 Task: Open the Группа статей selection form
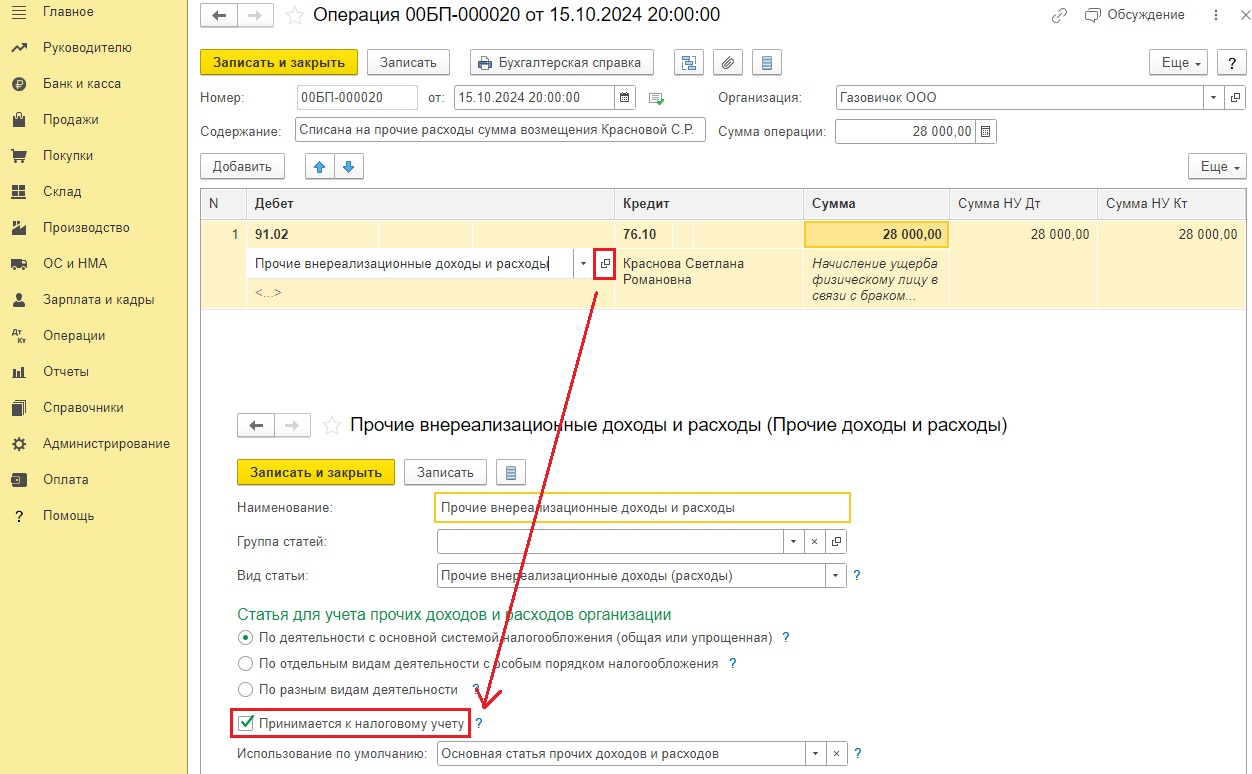click(x=836, y=541)
